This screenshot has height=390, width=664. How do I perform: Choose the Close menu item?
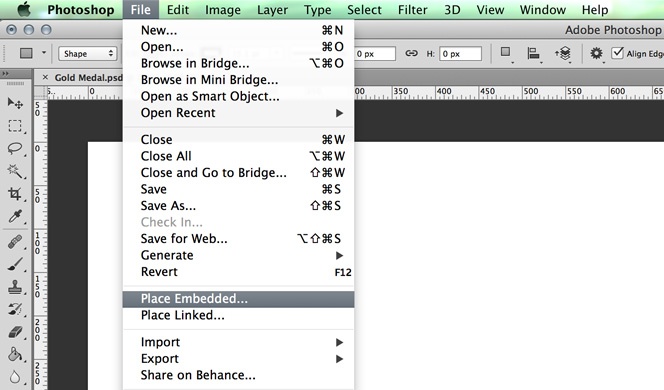coord(238,140)
